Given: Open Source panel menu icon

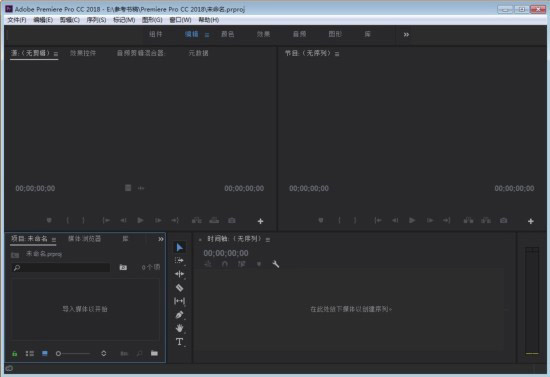Looking at the screenshot, I should [x=56, y=54].
